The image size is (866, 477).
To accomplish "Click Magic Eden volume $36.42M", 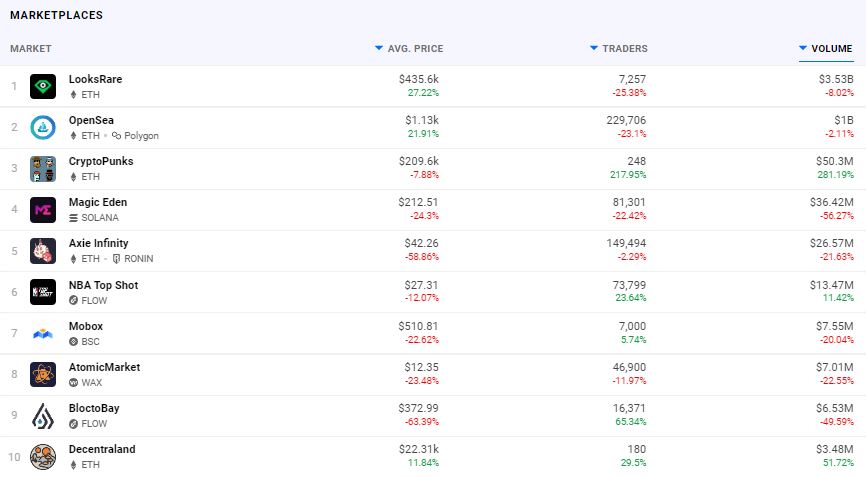I will point(832,202).
